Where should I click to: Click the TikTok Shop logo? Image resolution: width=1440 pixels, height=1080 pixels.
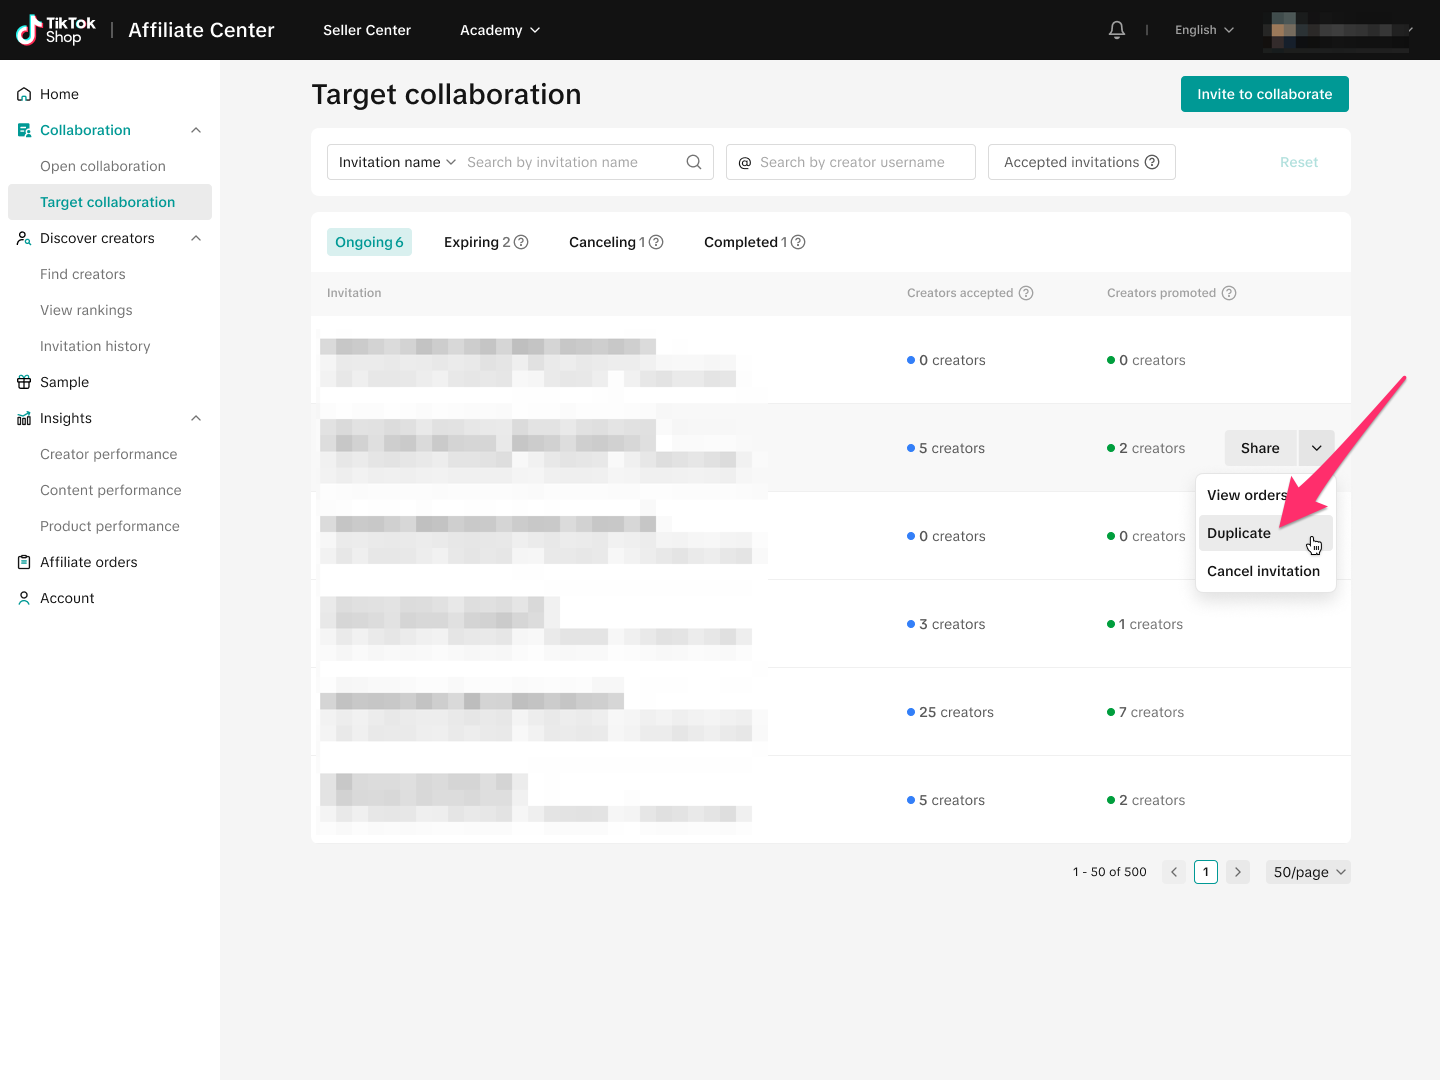click(56, 30)
